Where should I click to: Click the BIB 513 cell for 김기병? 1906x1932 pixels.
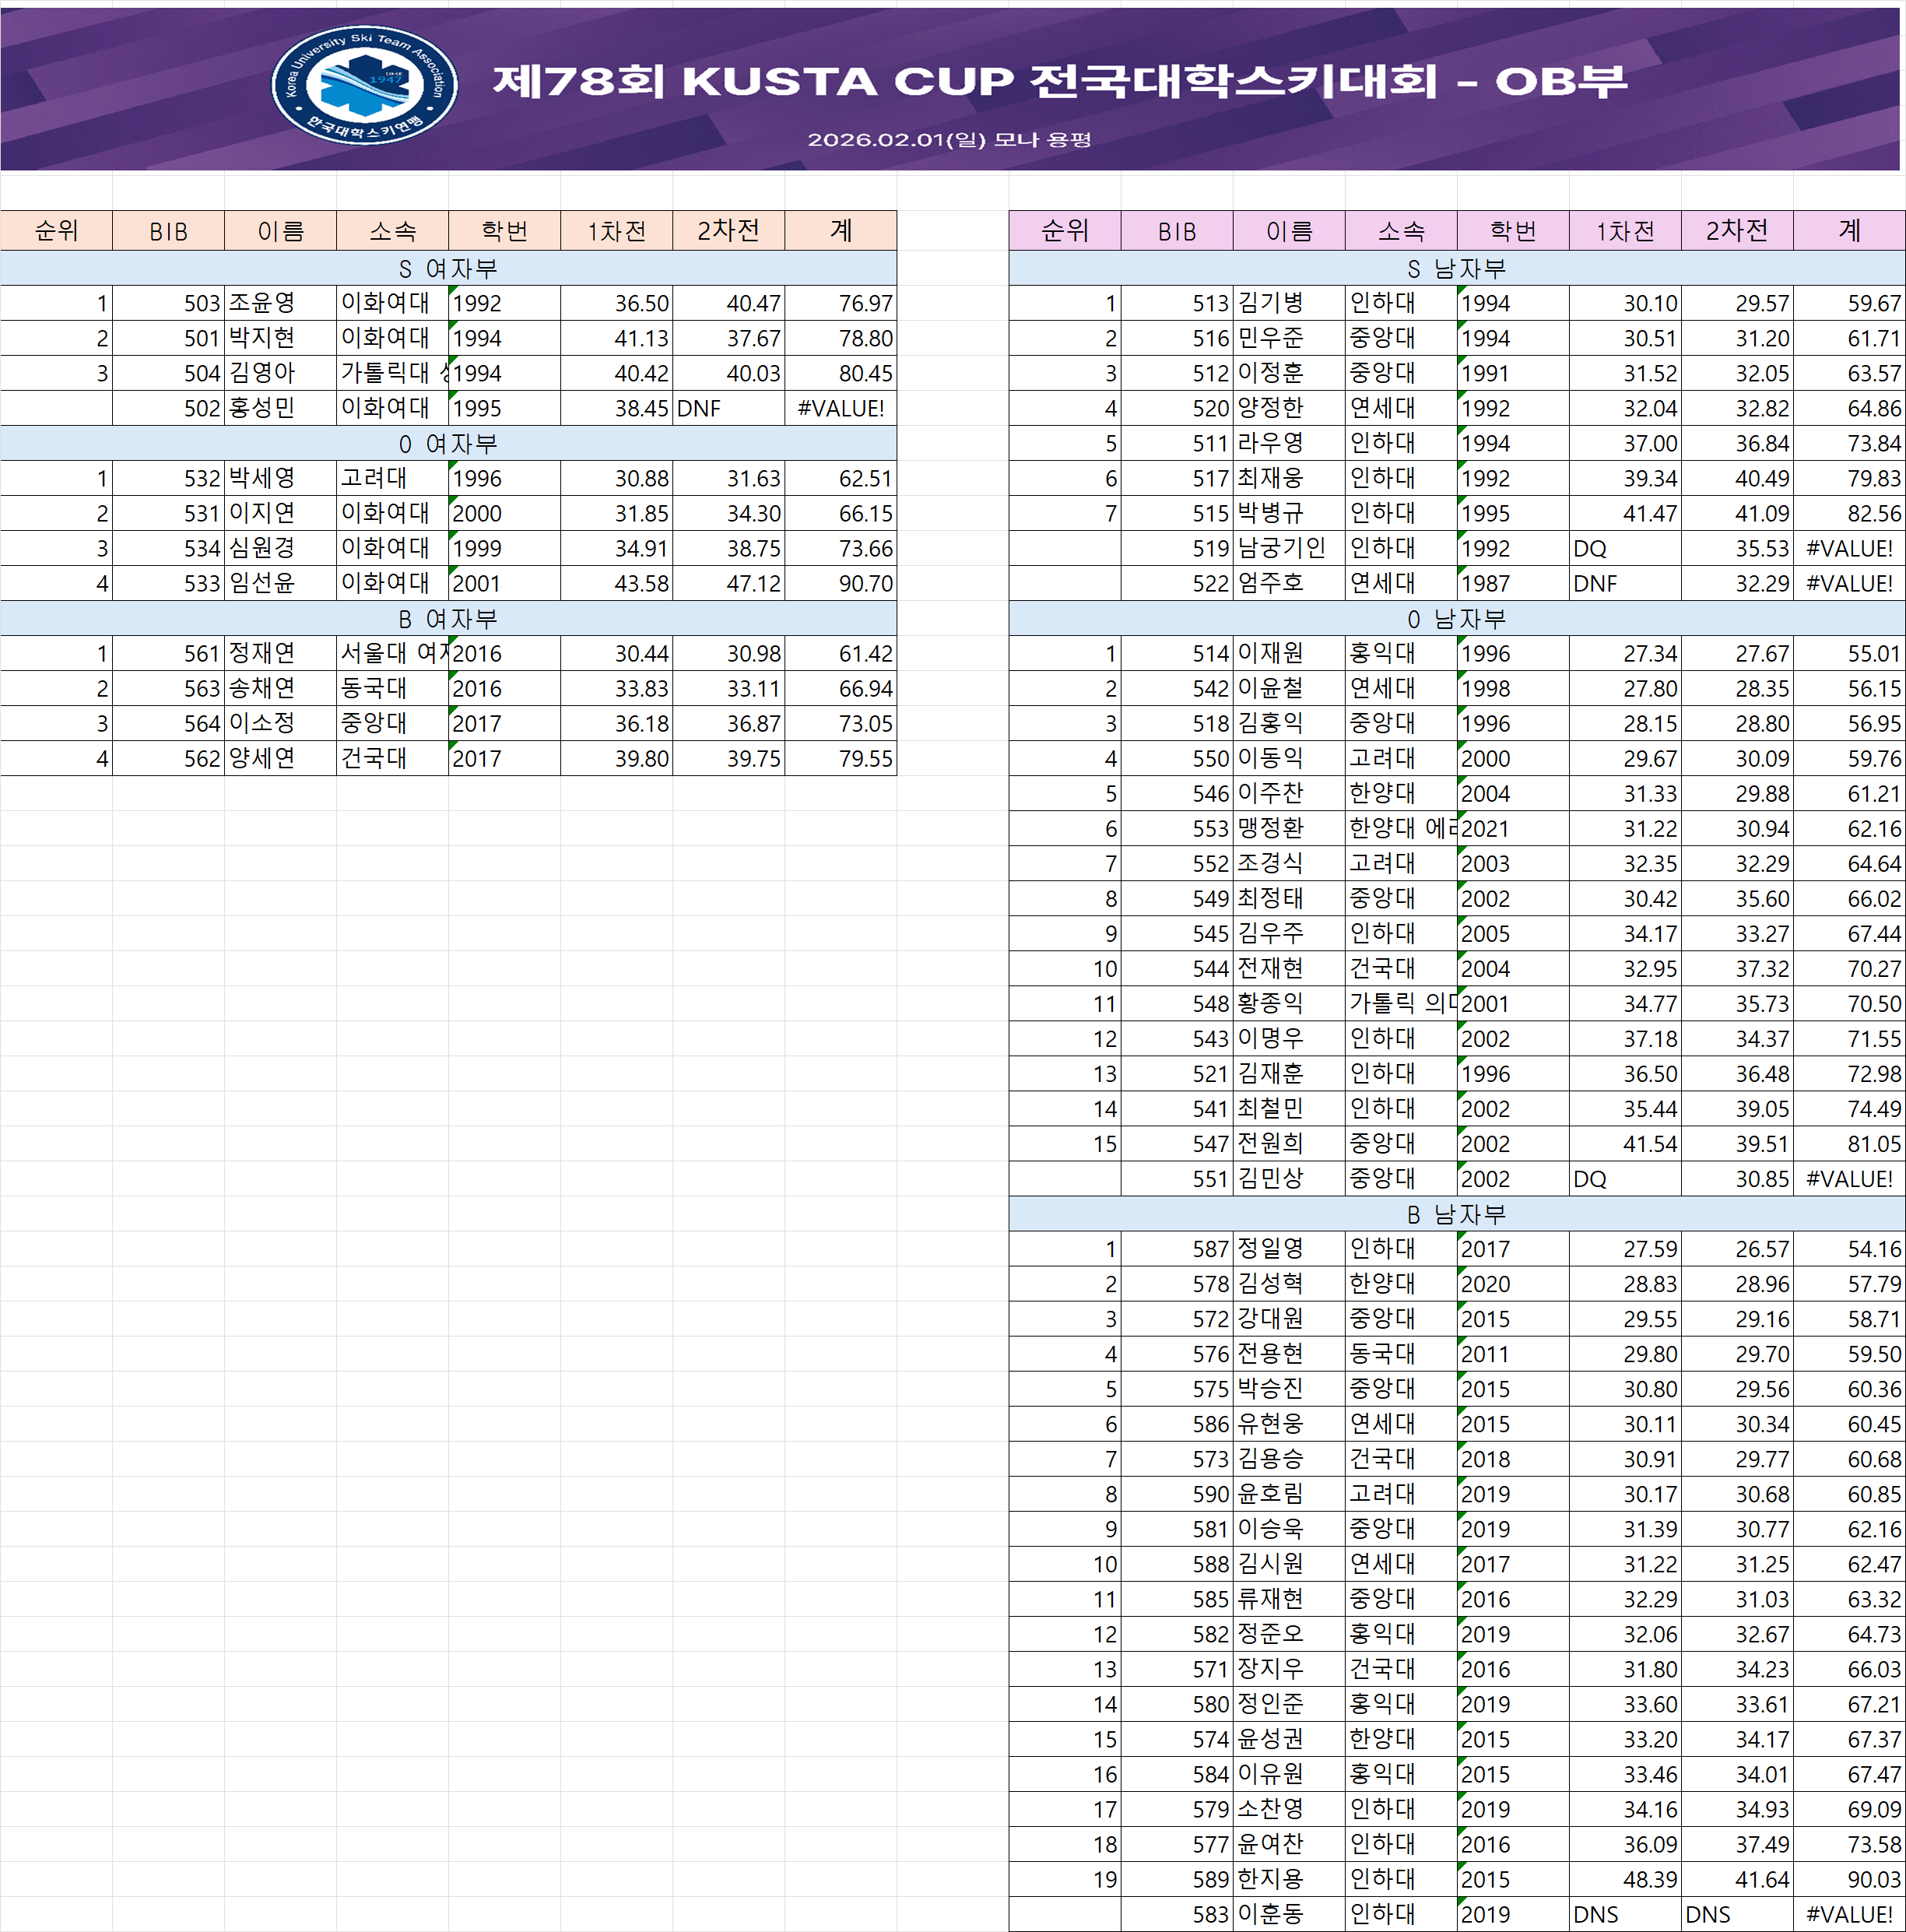[x=1177, y=303]
